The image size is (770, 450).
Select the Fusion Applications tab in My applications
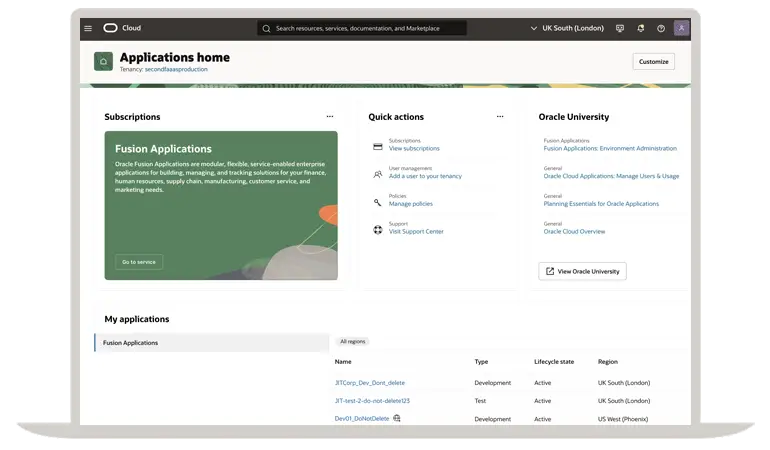coord(212,343)
